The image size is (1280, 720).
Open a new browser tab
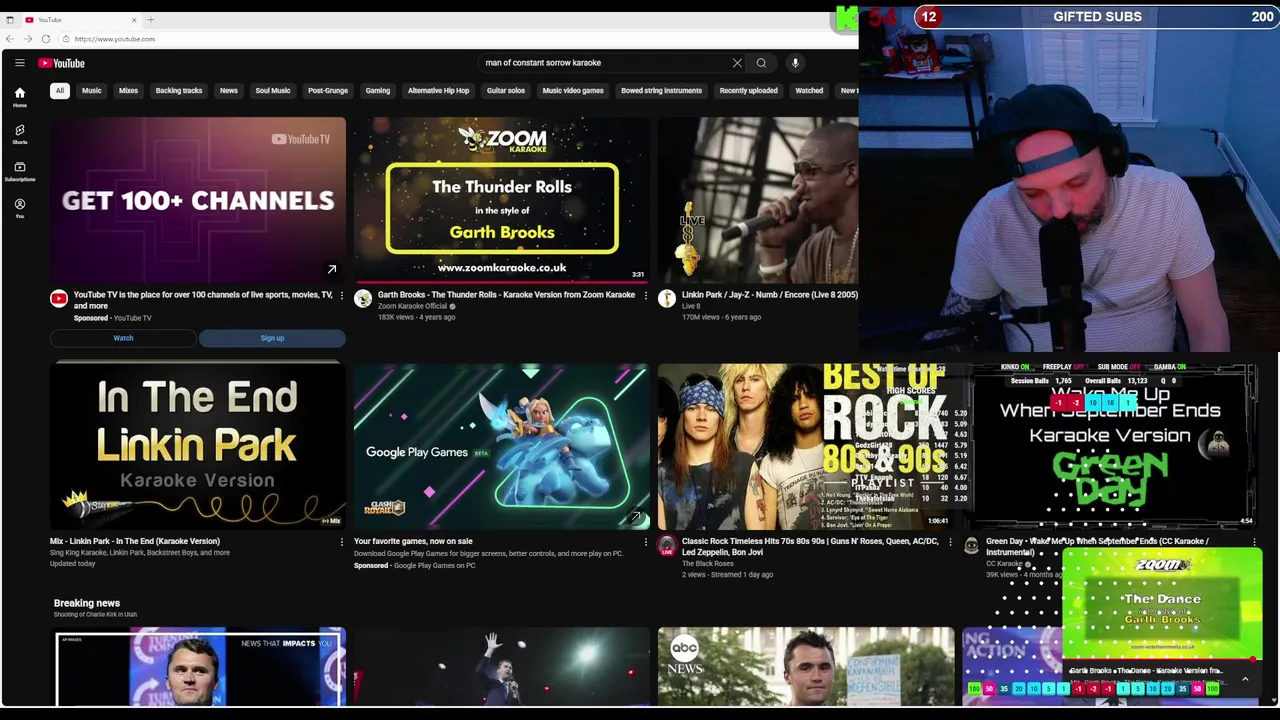pyautogui.click(x=151, y=20)
